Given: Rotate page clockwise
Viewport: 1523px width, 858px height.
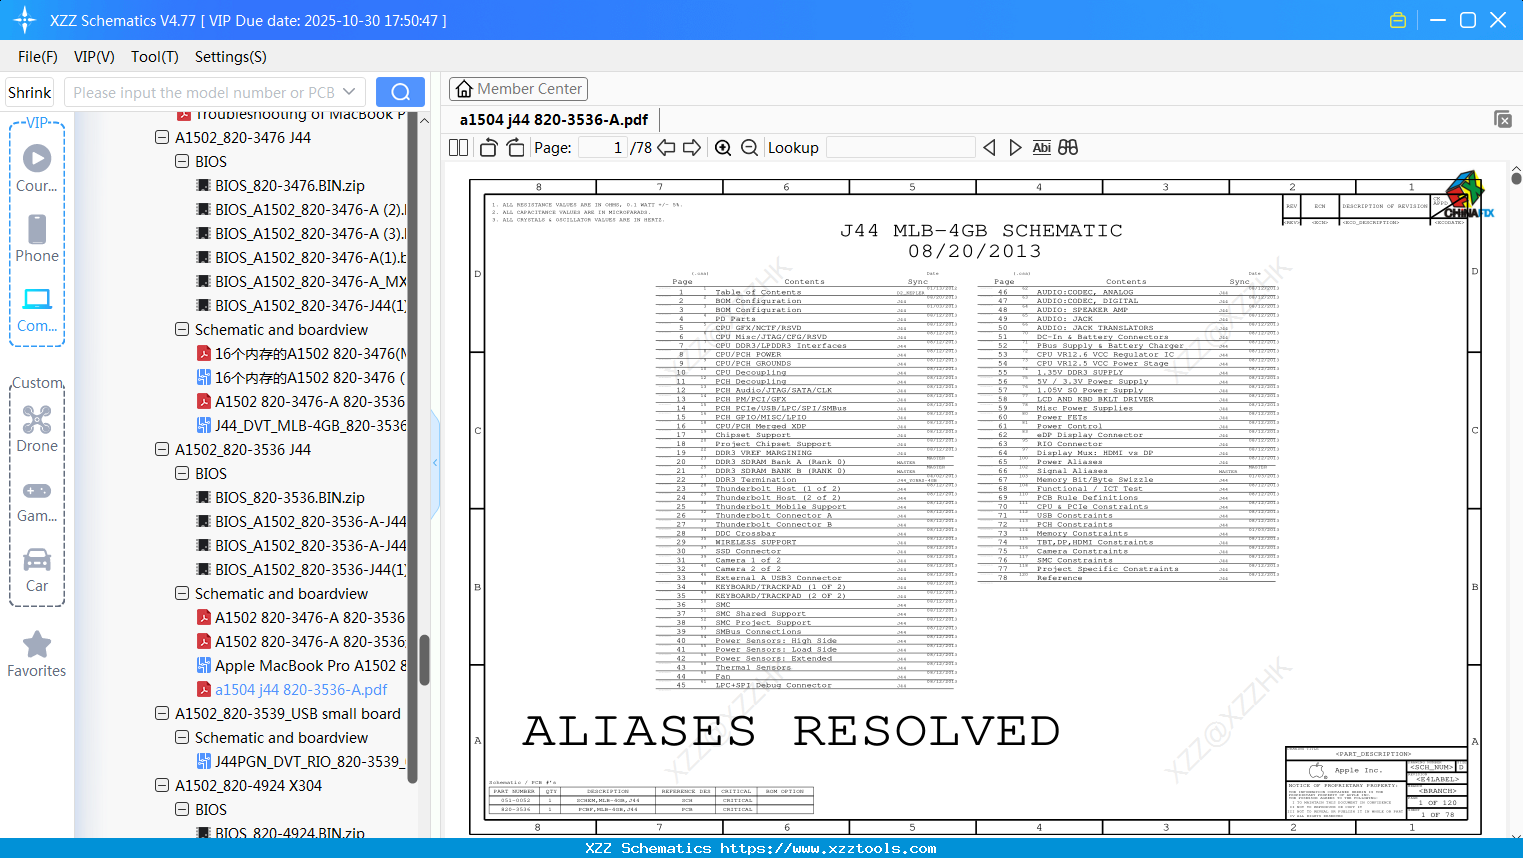Looking at the screenshot, I should pyautogui.click(x=515, y=148).
